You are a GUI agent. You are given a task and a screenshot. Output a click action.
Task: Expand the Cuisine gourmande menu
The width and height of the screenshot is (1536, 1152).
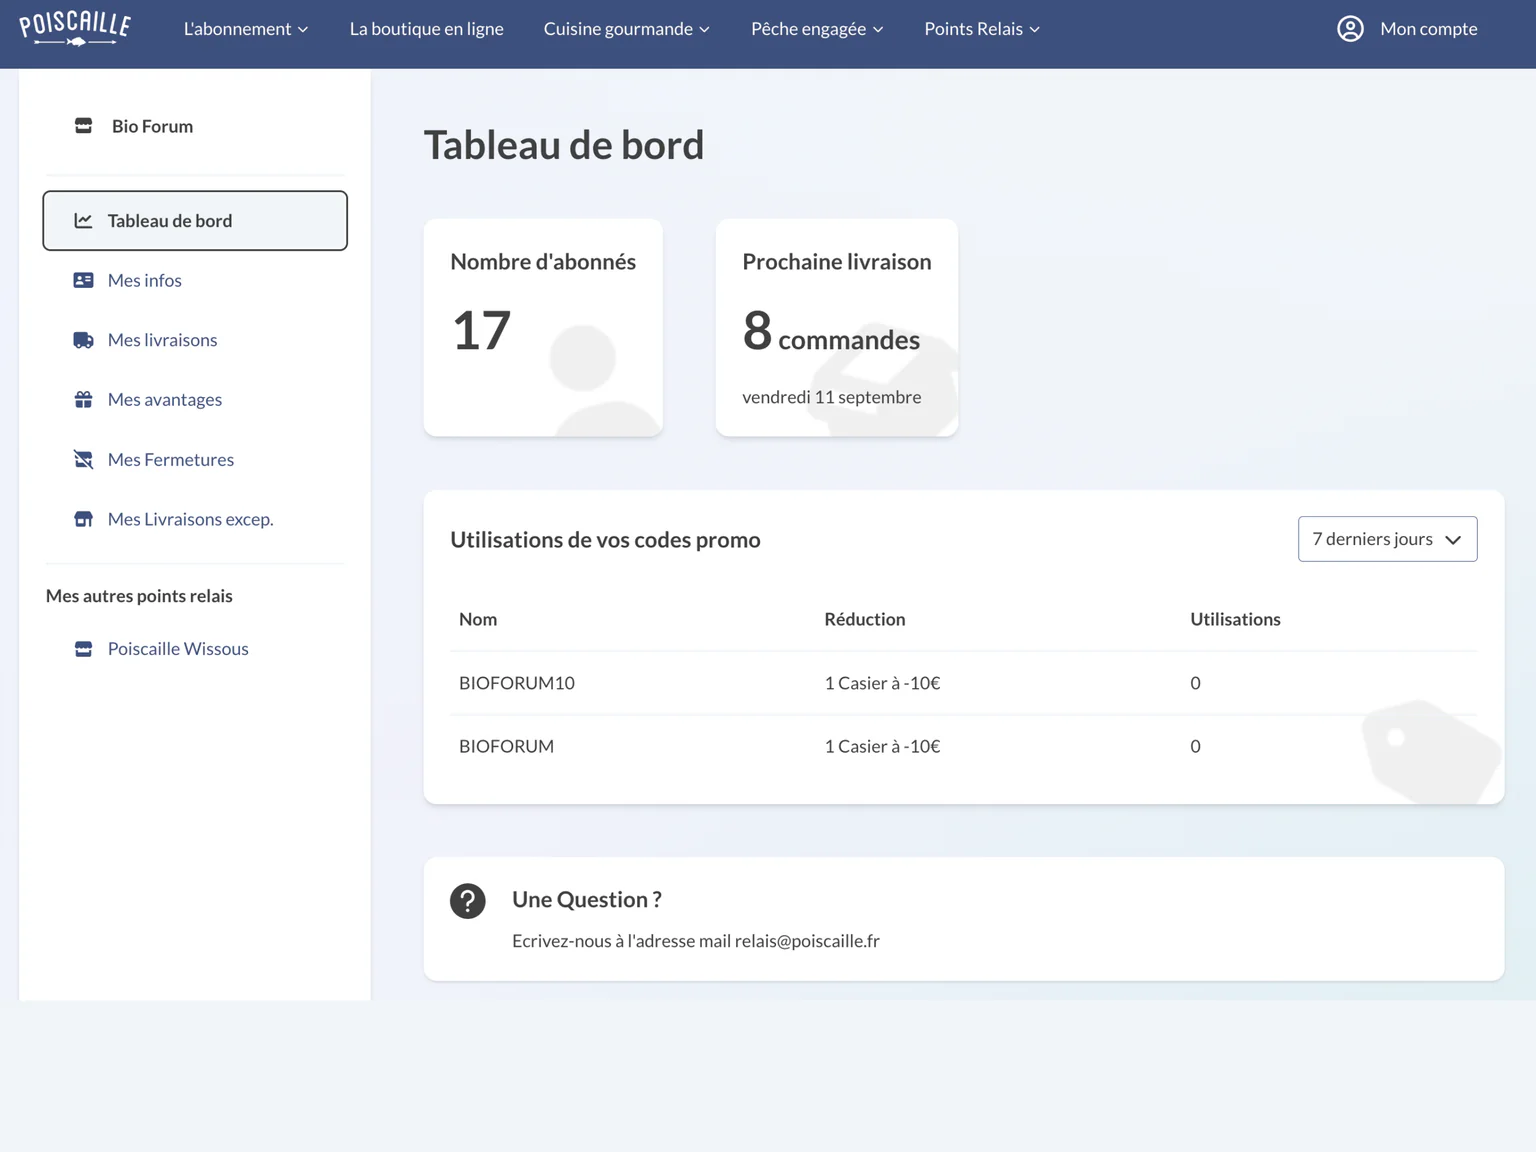point(627,29)
